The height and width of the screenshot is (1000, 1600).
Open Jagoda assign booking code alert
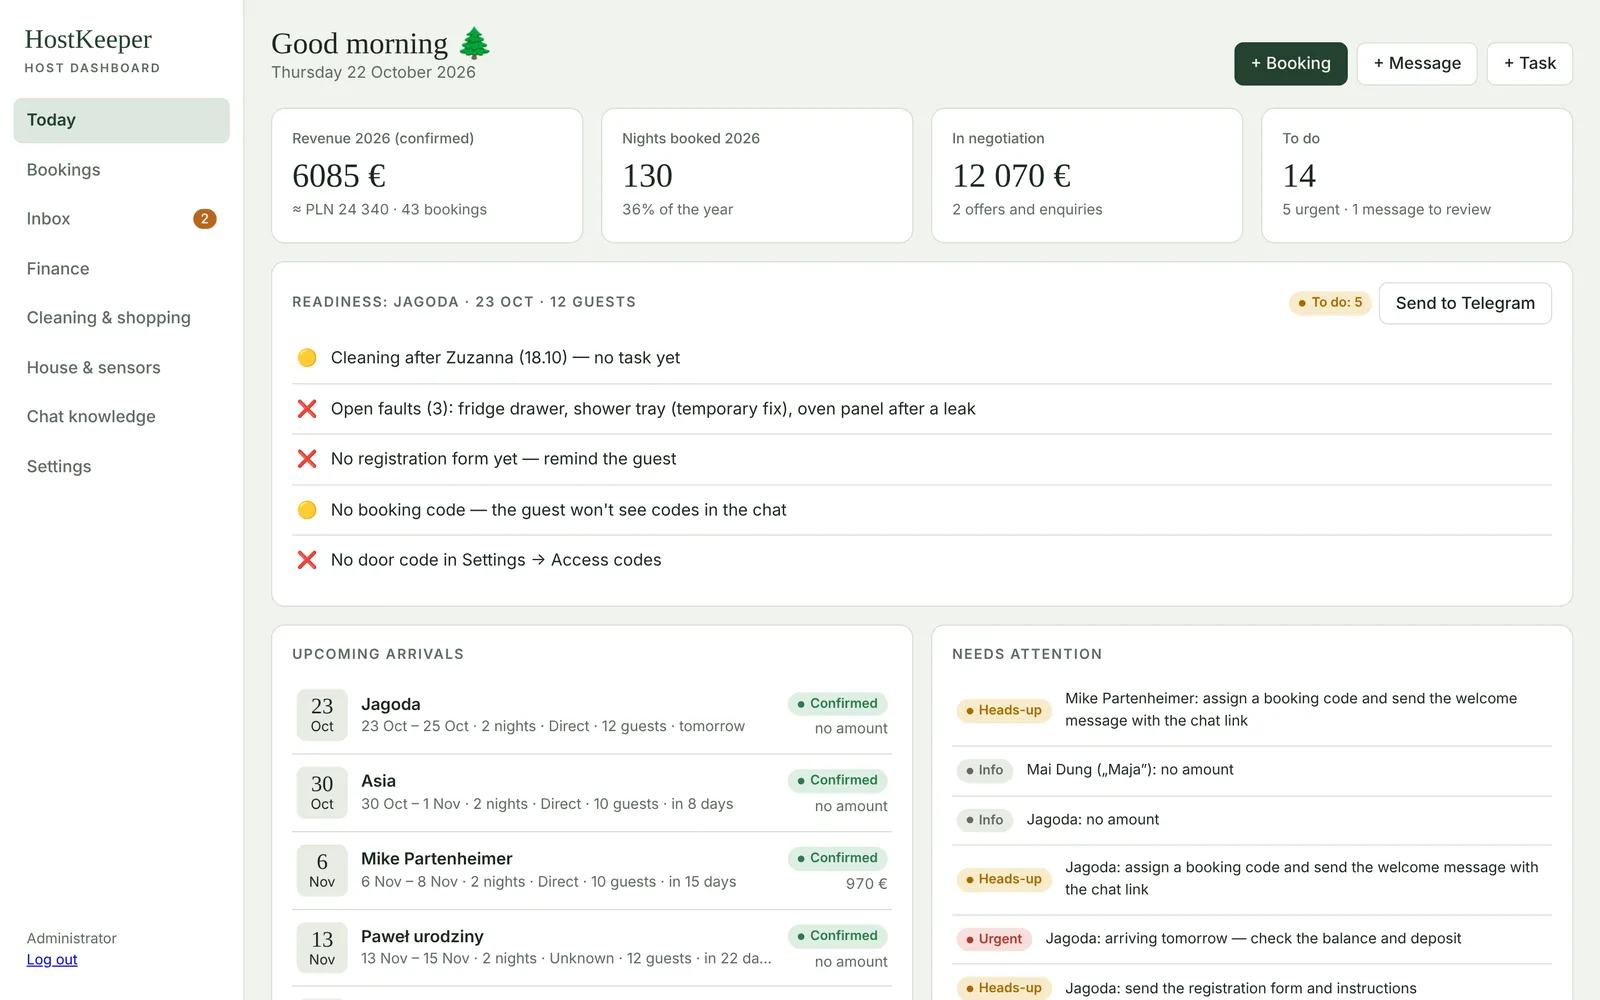[1252, 879]
